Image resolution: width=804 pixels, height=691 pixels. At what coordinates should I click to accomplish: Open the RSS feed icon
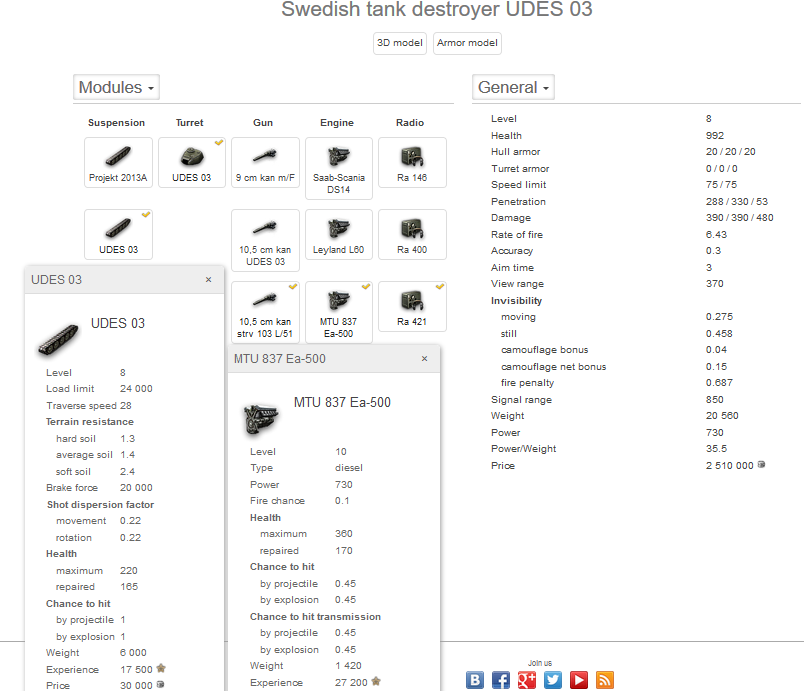tap(605, 680)
